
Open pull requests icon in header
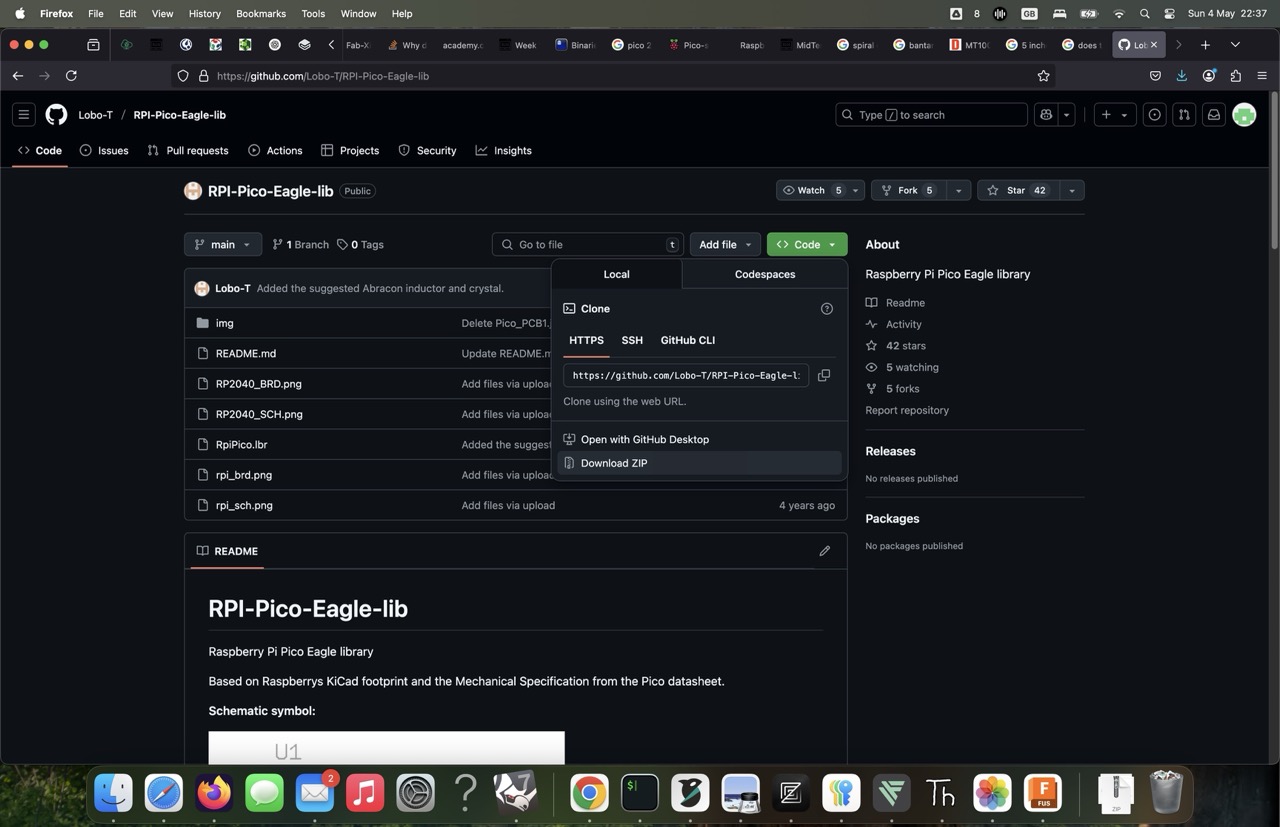[1184, 115]
